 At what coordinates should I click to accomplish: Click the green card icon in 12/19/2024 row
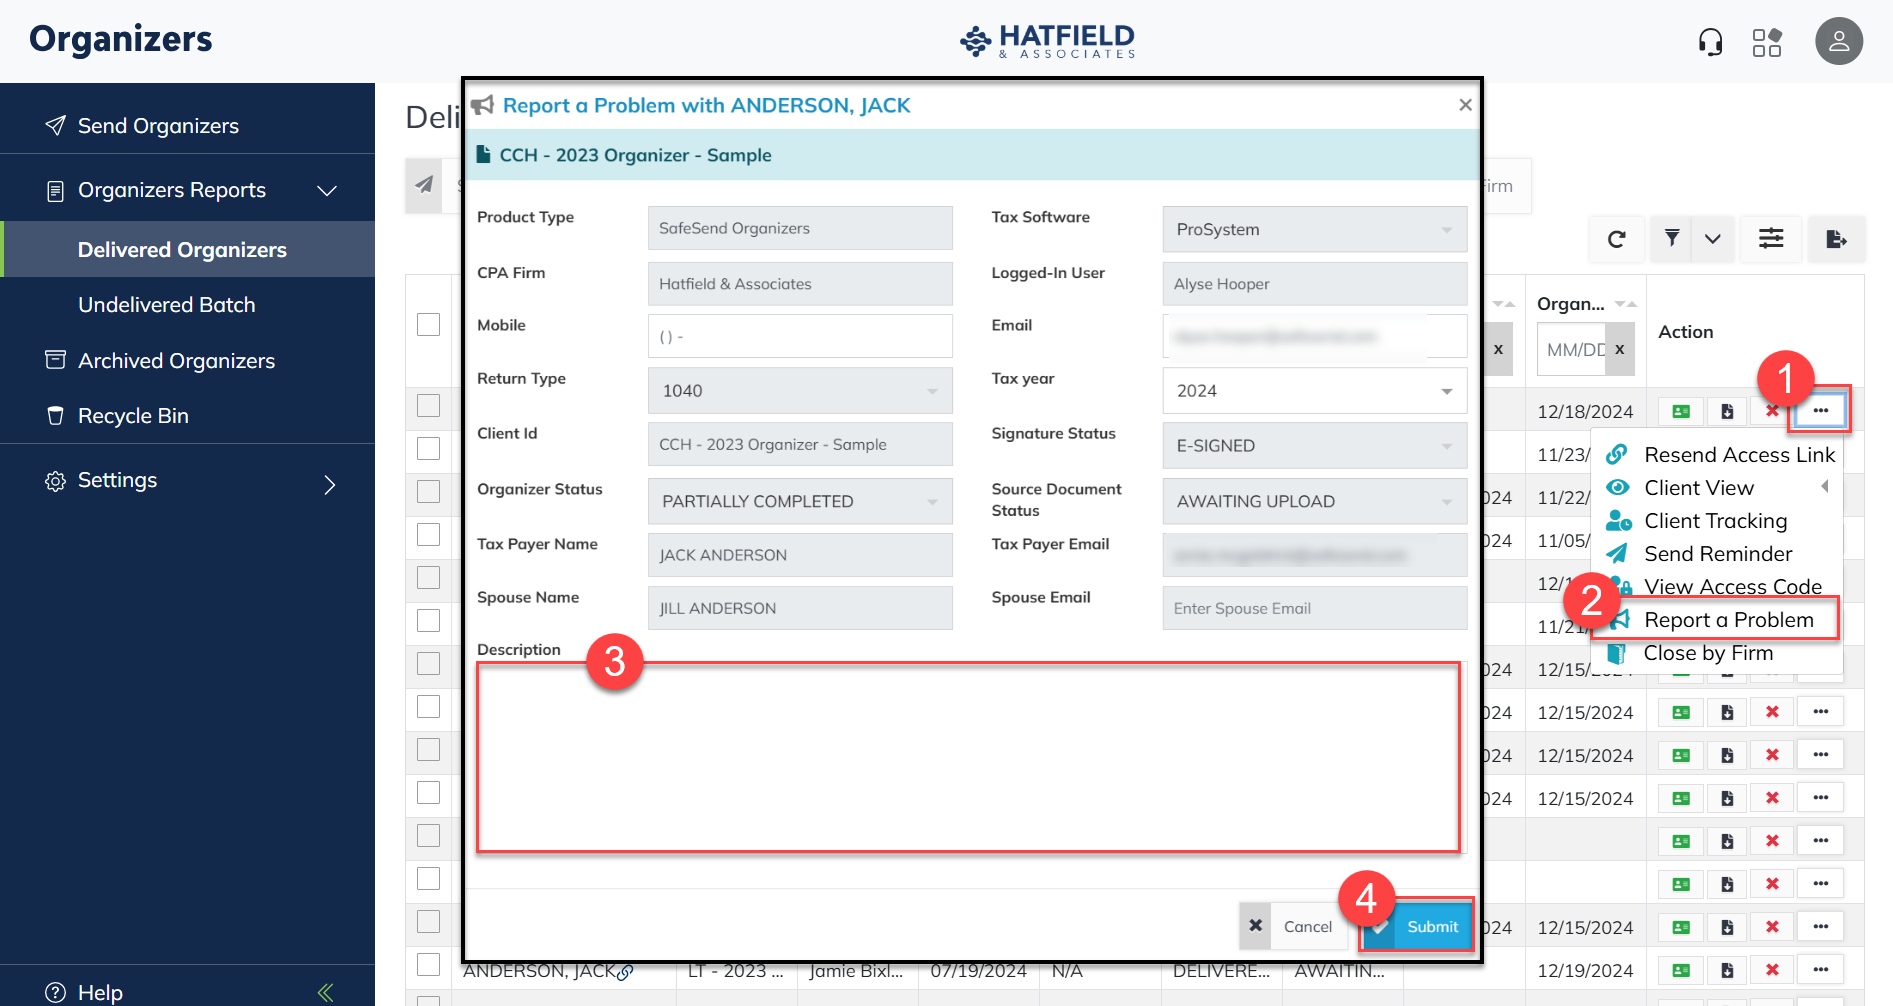[1681, 970]
